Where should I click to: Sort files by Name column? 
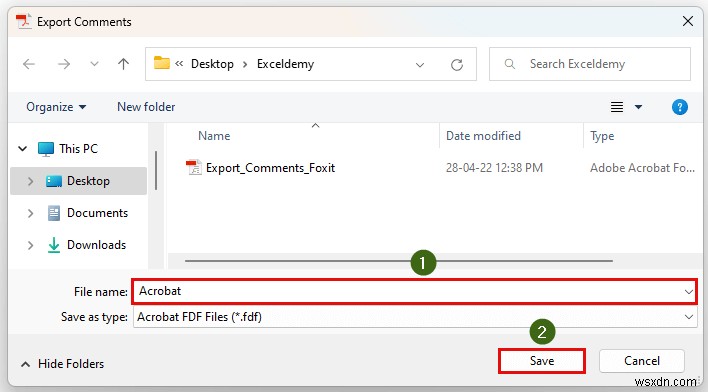(214, 136)
